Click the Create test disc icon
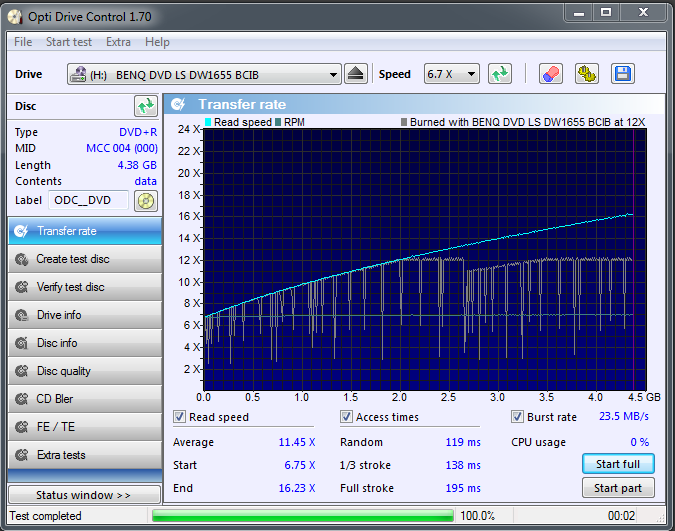This screenshot has height=531, width=675. (x=22, y=259)
